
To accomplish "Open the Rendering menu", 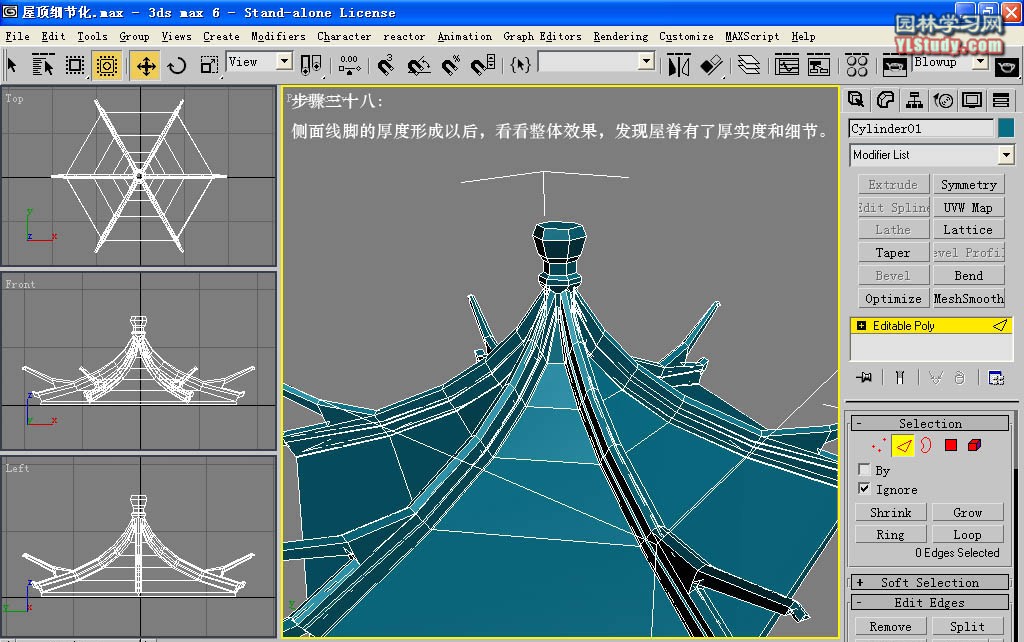I will point(620,37).
